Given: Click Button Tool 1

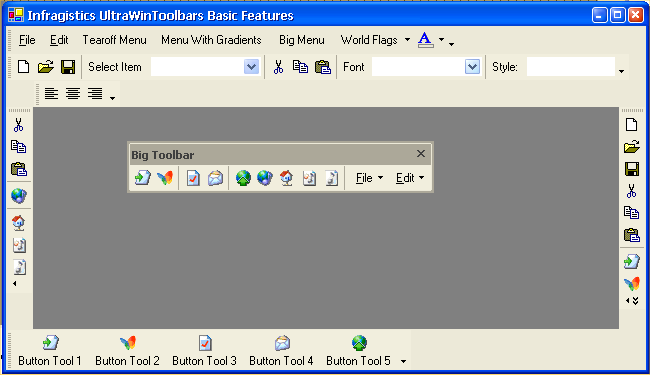Looking at the screenshot, I should pos(50,351).
